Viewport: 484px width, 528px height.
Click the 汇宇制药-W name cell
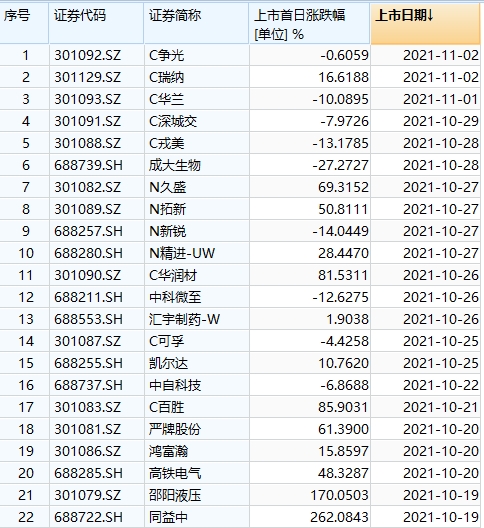(196, 319)
